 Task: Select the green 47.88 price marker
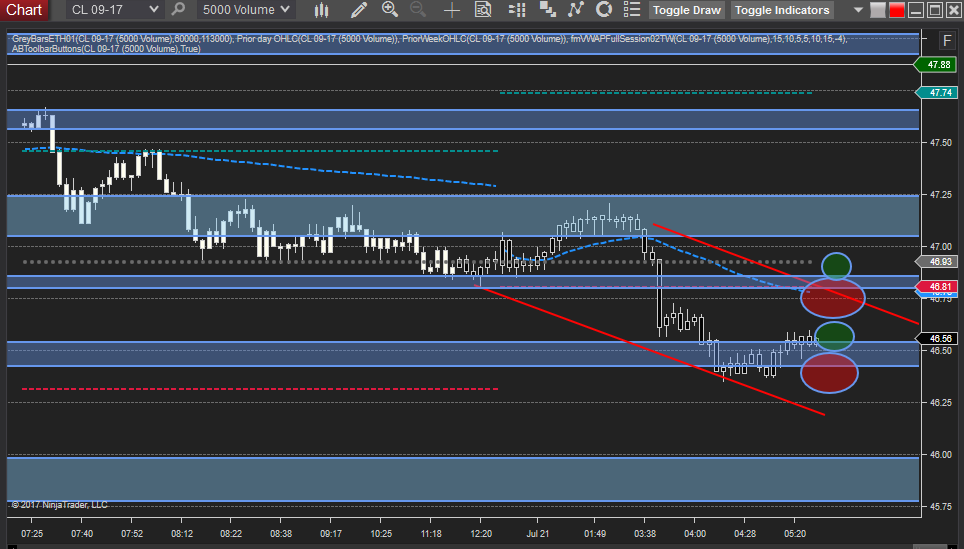(935, 65)
